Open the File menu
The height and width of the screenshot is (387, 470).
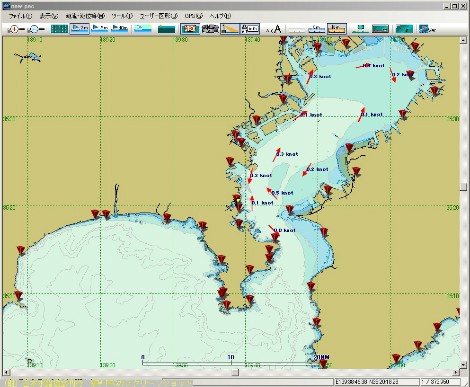click(x=20, y=16)
